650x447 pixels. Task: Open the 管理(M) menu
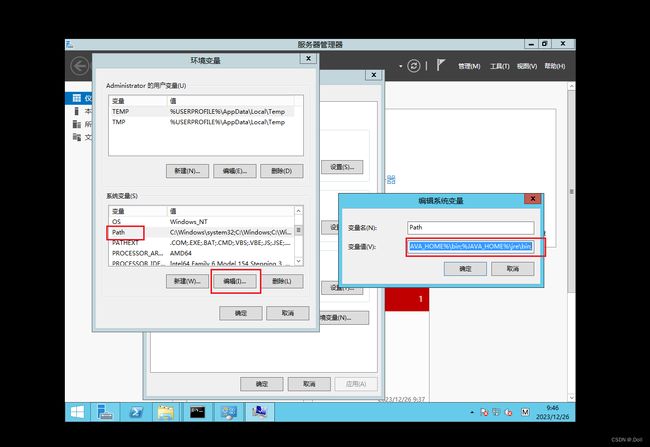(469, 66)
